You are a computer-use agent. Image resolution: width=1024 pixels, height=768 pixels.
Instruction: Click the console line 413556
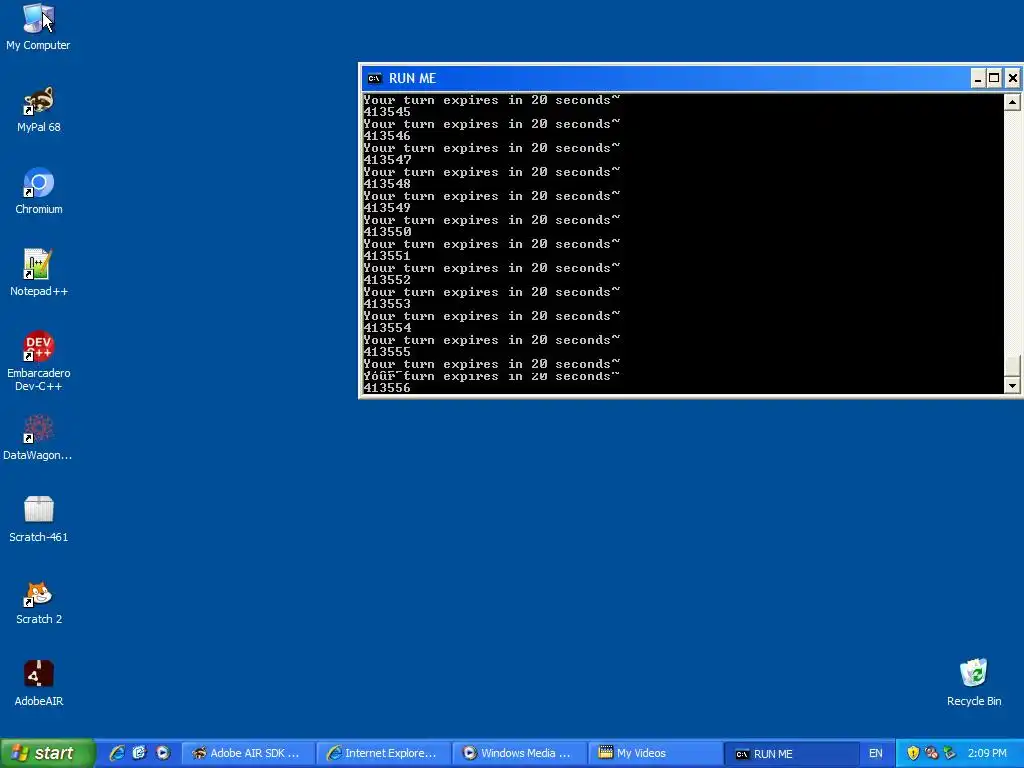(387, 388)
